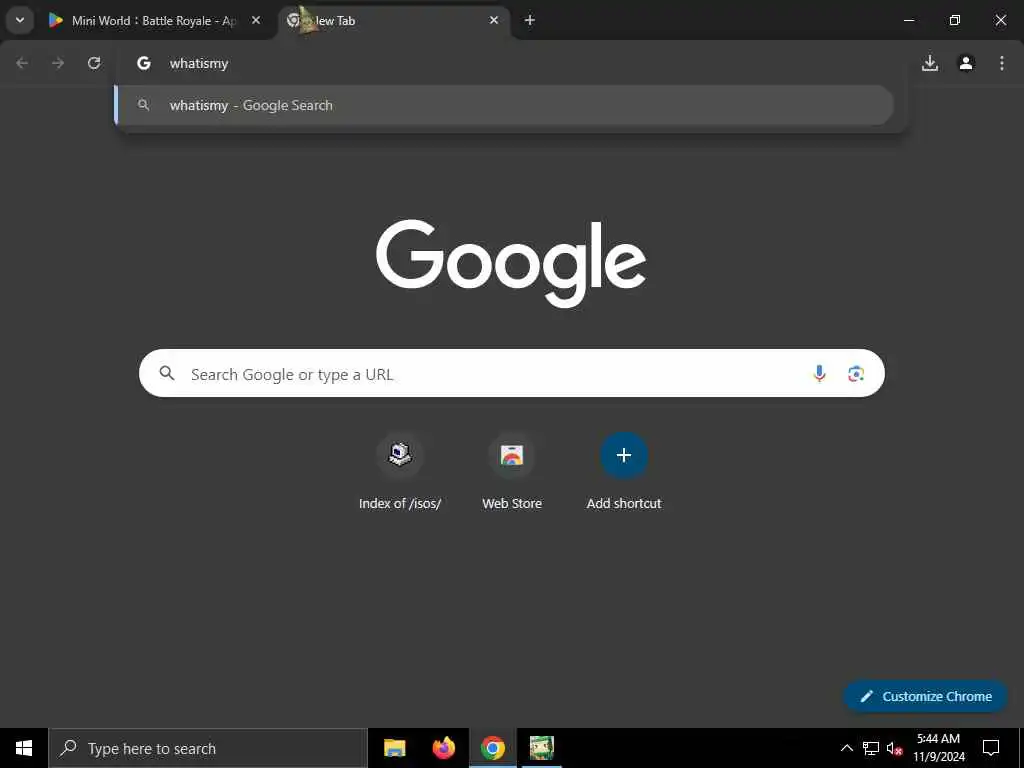Click the muted volume tray icon
1024x768 pixels.
pos(895,748)
